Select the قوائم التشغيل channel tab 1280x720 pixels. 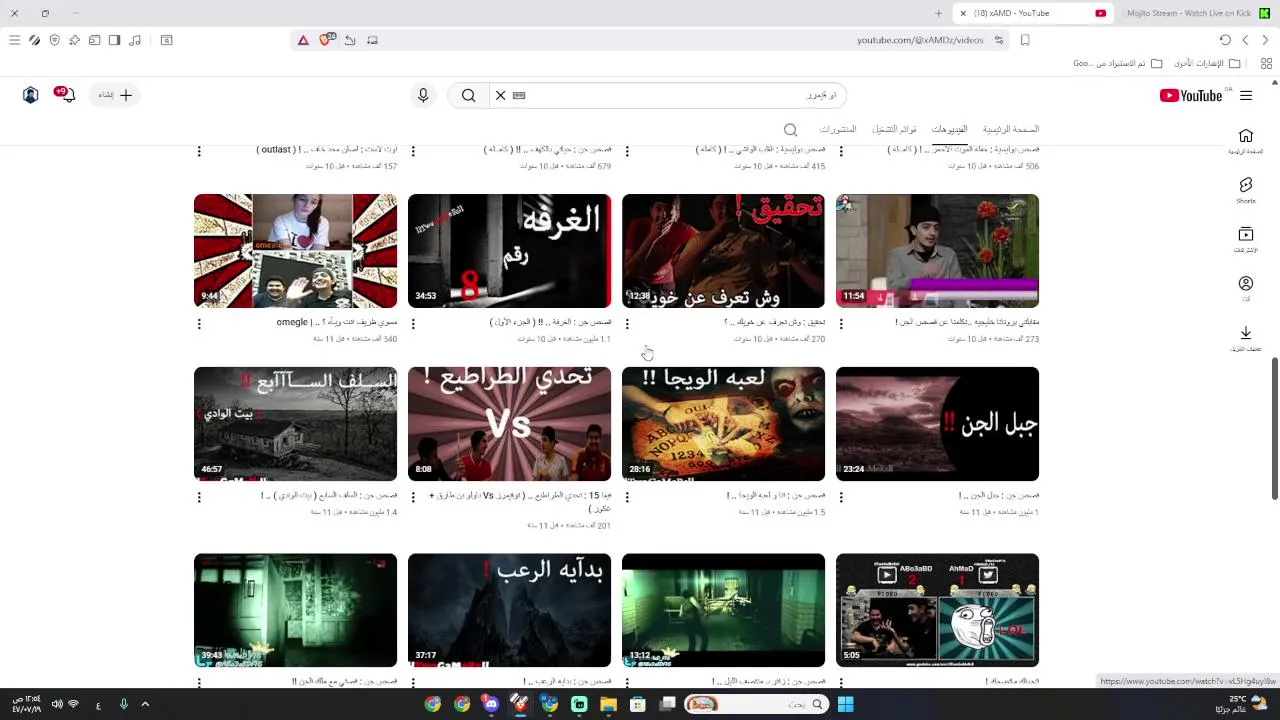(894, 129)
